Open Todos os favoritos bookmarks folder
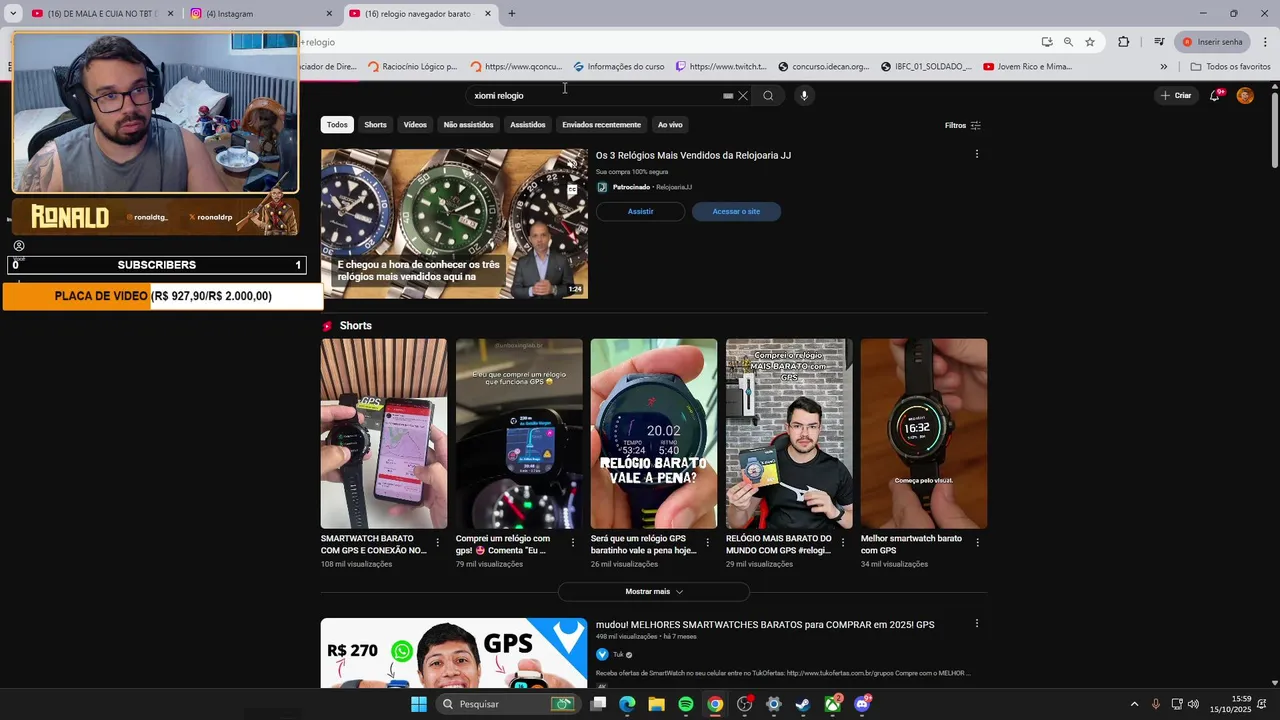1280x720 pixels. point(1230,67)
